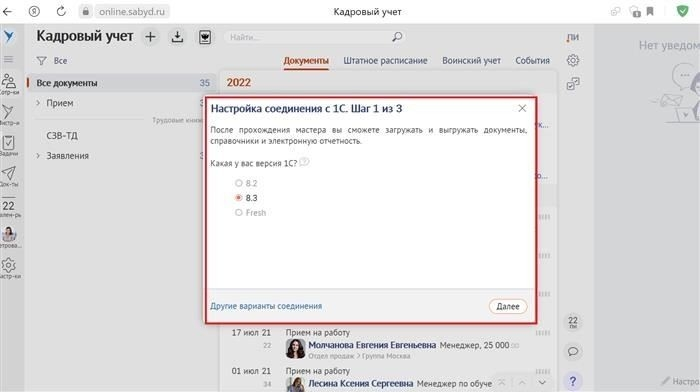Open the События tab
This screenshot has width=700, height=392.
[533, 61]
